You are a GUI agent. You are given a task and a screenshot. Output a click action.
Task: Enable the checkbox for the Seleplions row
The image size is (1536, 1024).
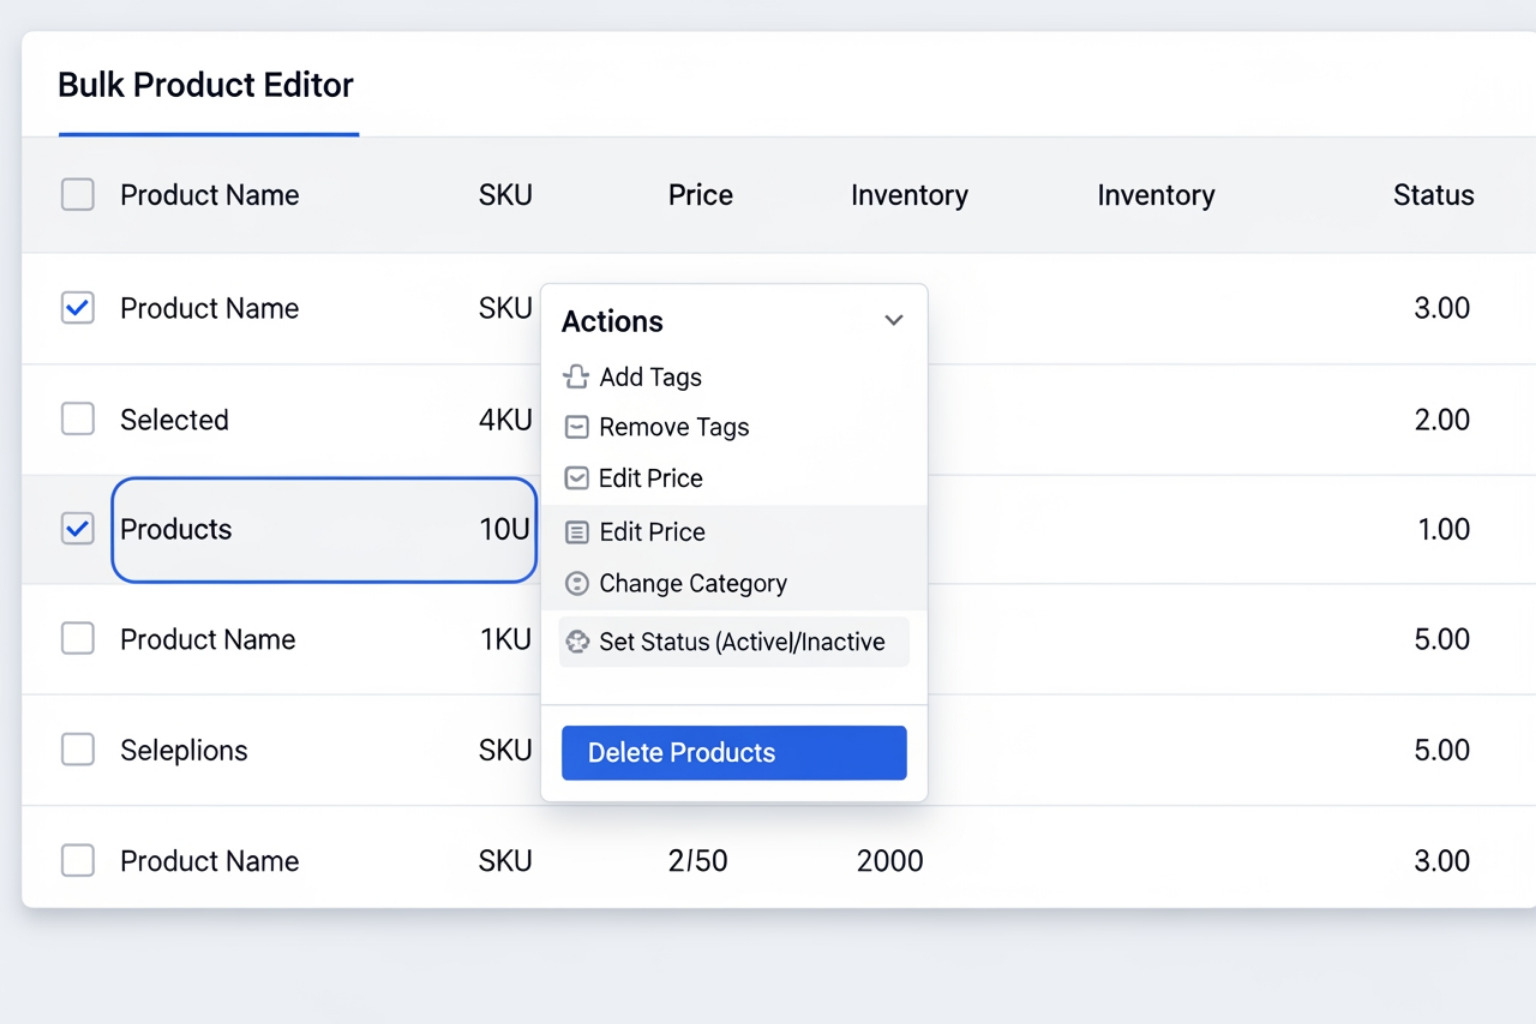[77, 750]
